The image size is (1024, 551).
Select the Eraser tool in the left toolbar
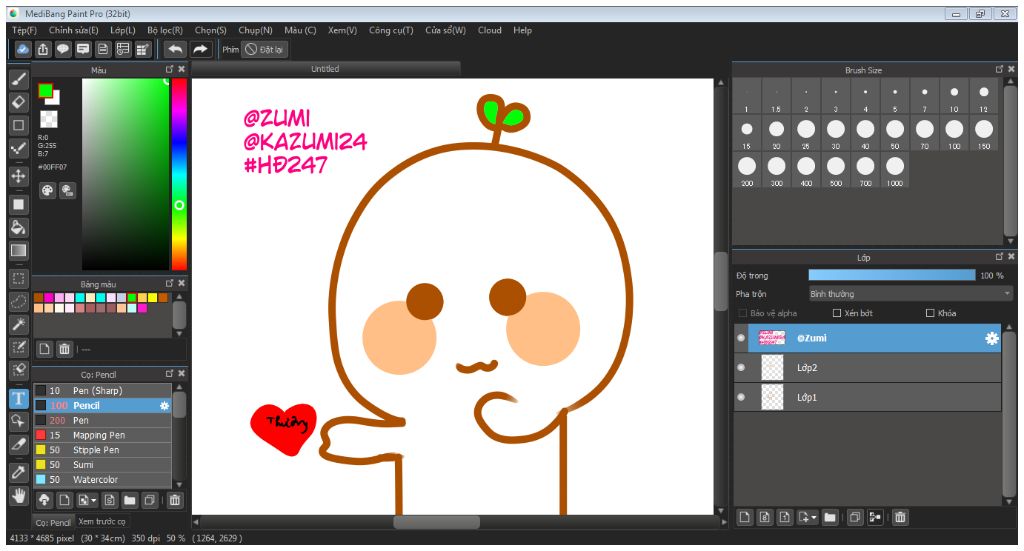[x=19, y=102]
